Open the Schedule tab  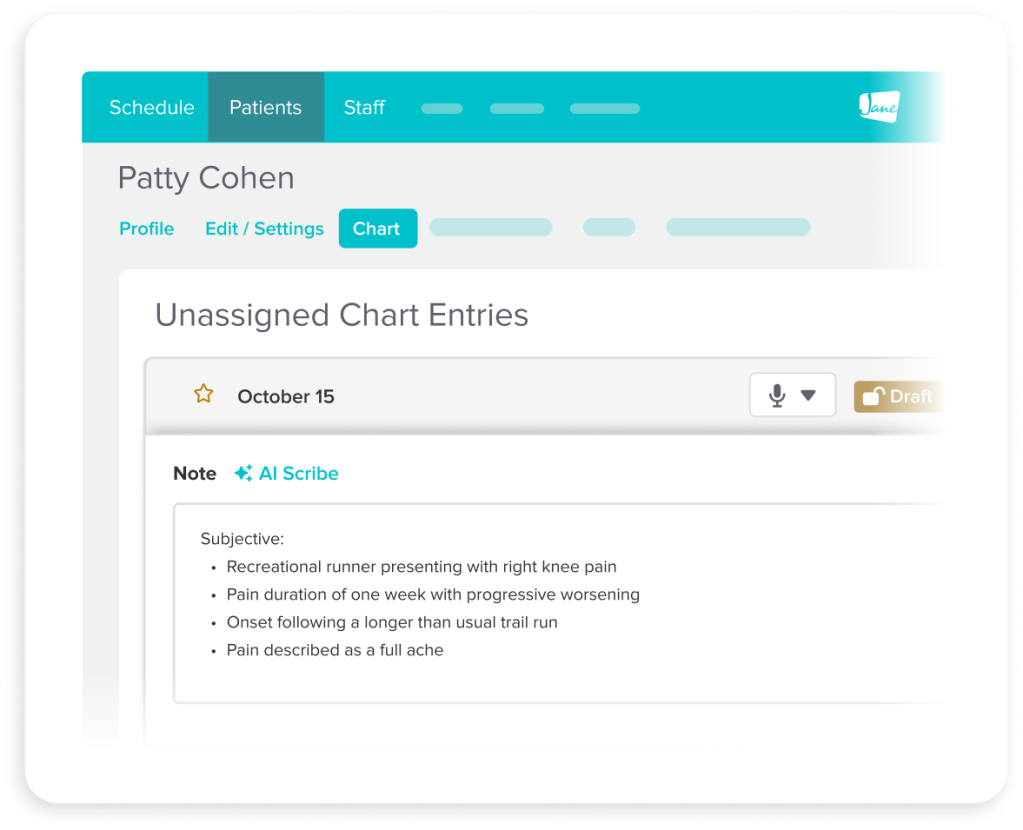pyautogui.click(x=151, y=107)
